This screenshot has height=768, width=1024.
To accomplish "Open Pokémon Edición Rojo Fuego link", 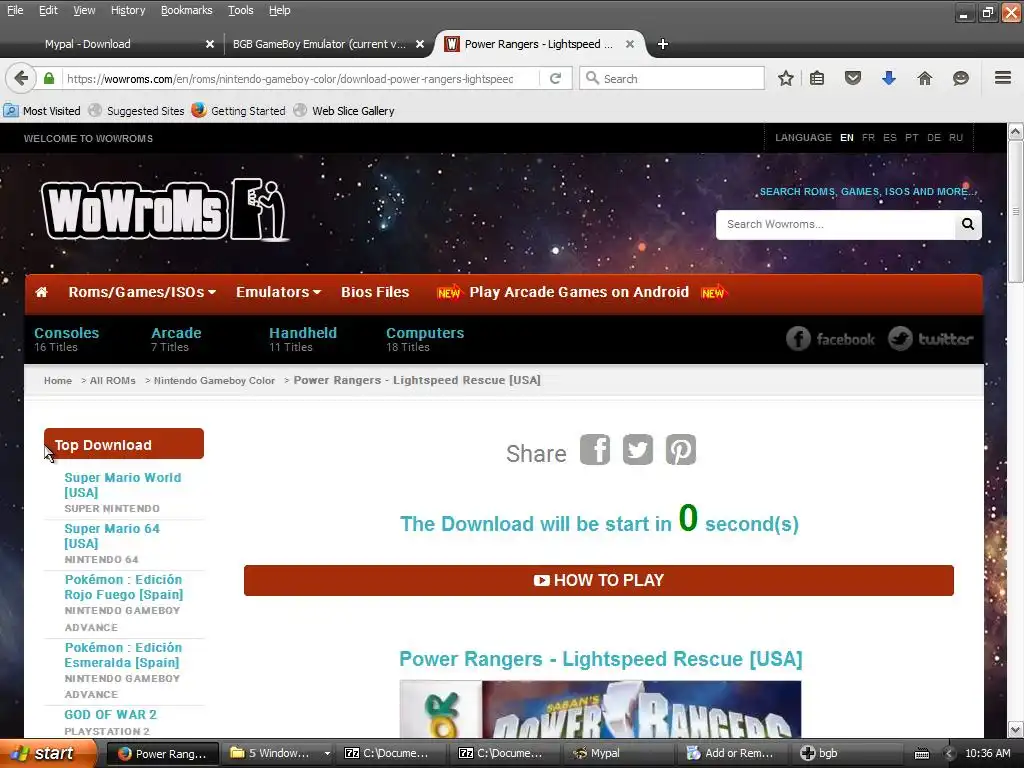I will [123, 587].
